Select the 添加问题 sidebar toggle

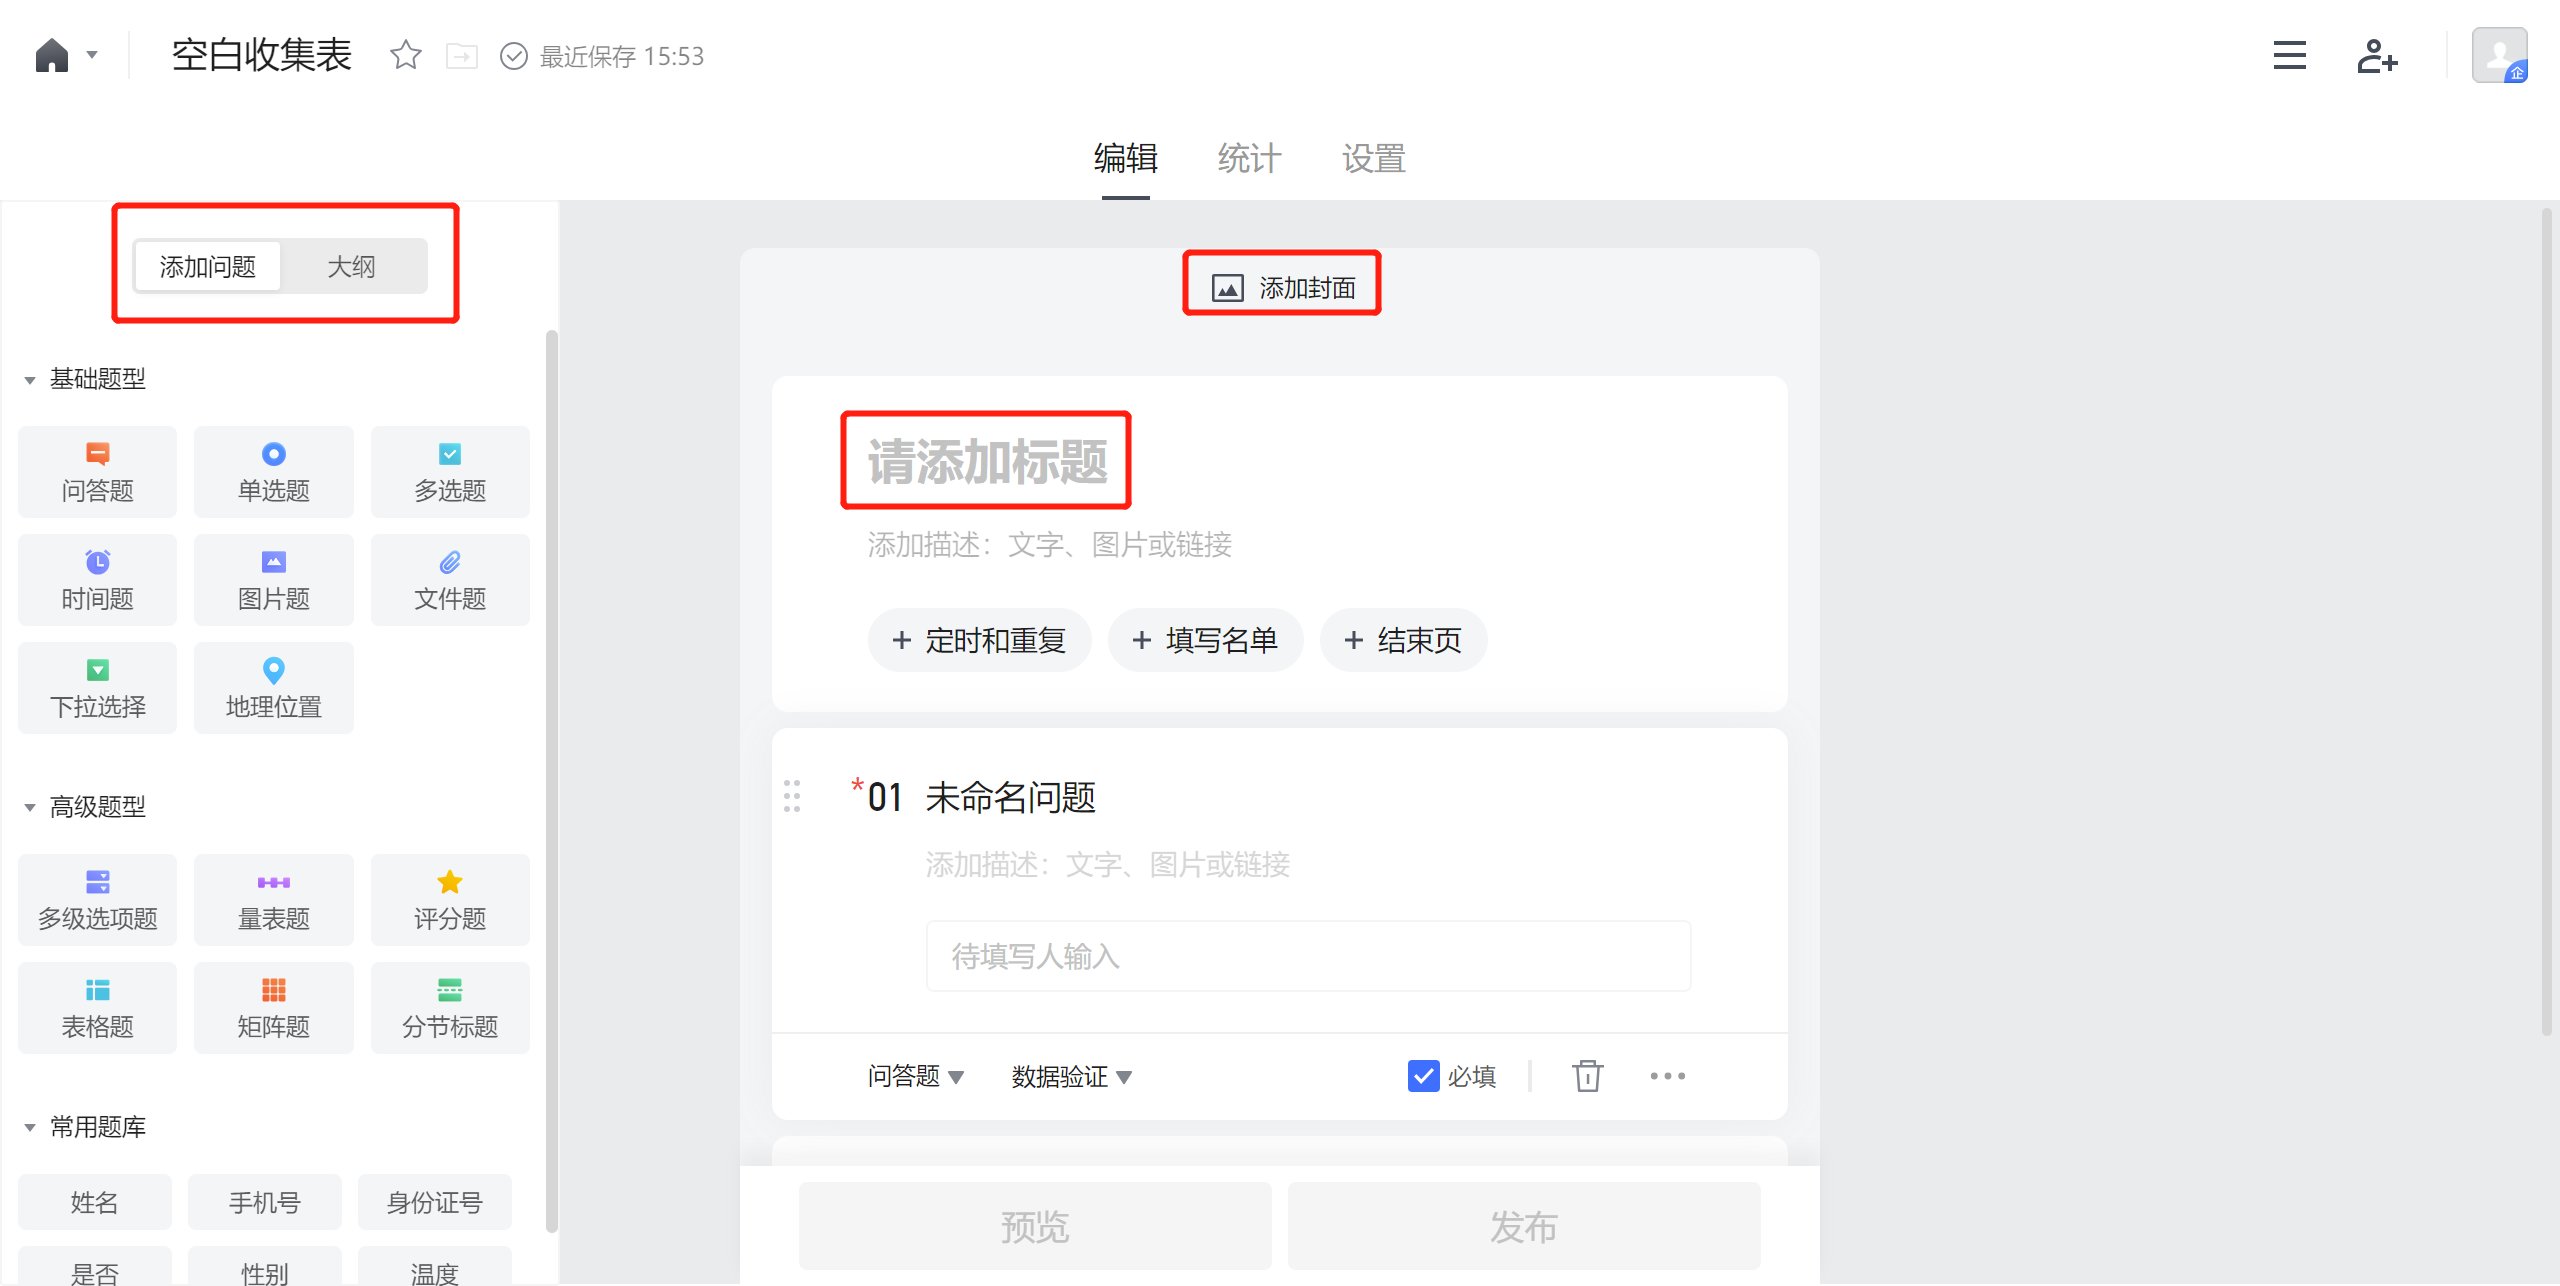pos(208,267)
